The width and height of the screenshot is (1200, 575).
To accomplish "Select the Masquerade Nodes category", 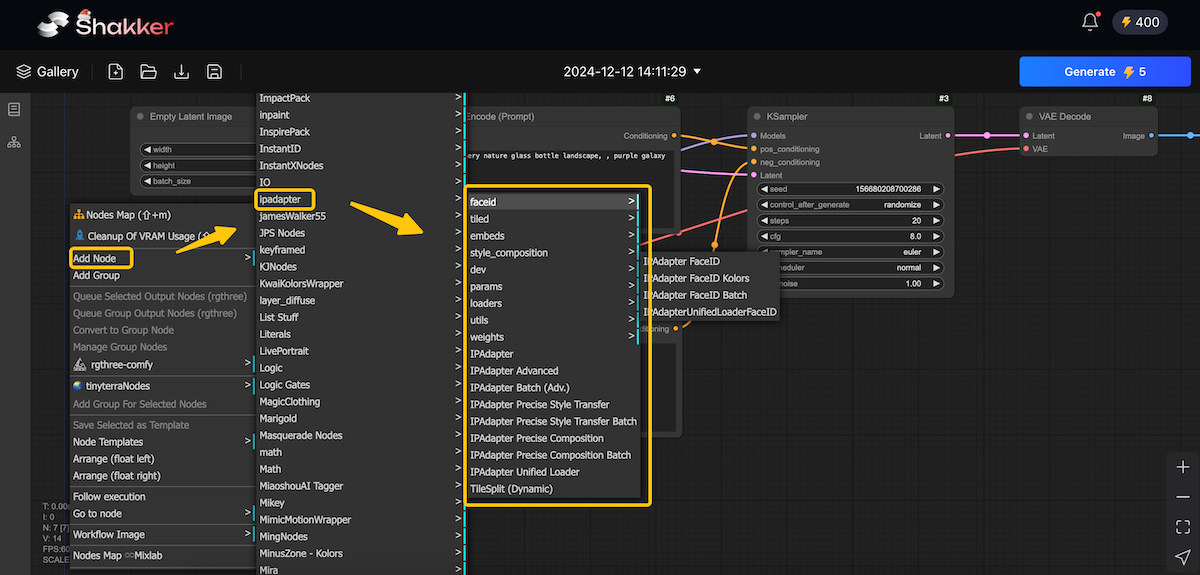I will pyautogui.click(x=360, y=435).
